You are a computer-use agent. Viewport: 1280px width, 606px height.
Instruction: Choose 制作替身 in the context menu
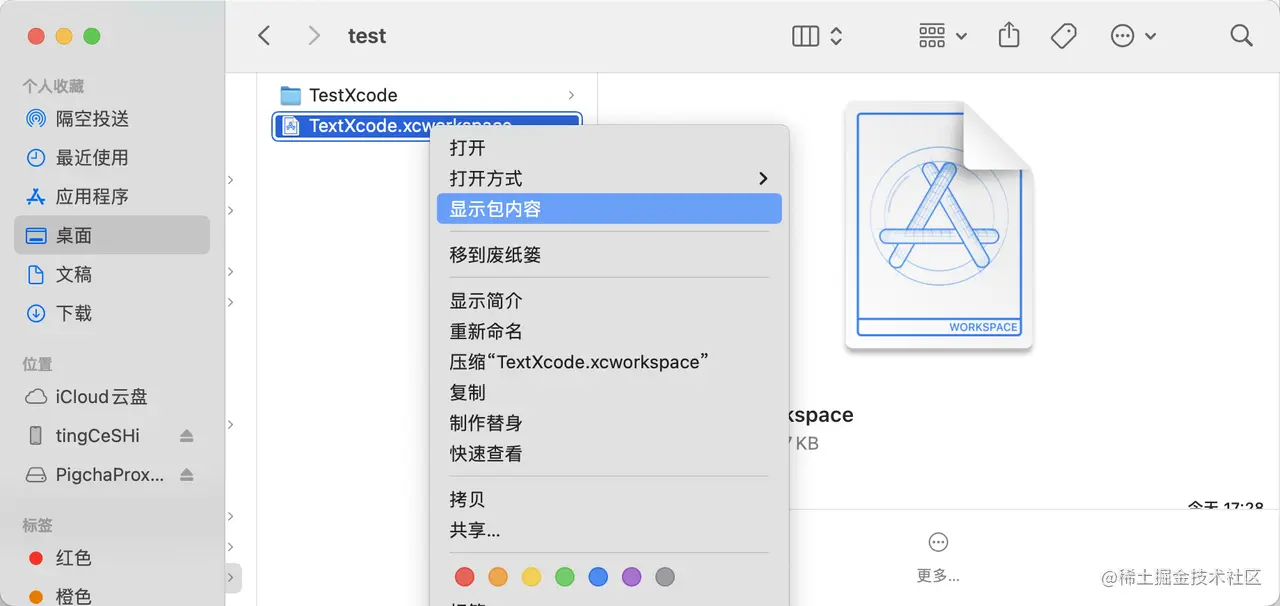pos(609,423)
